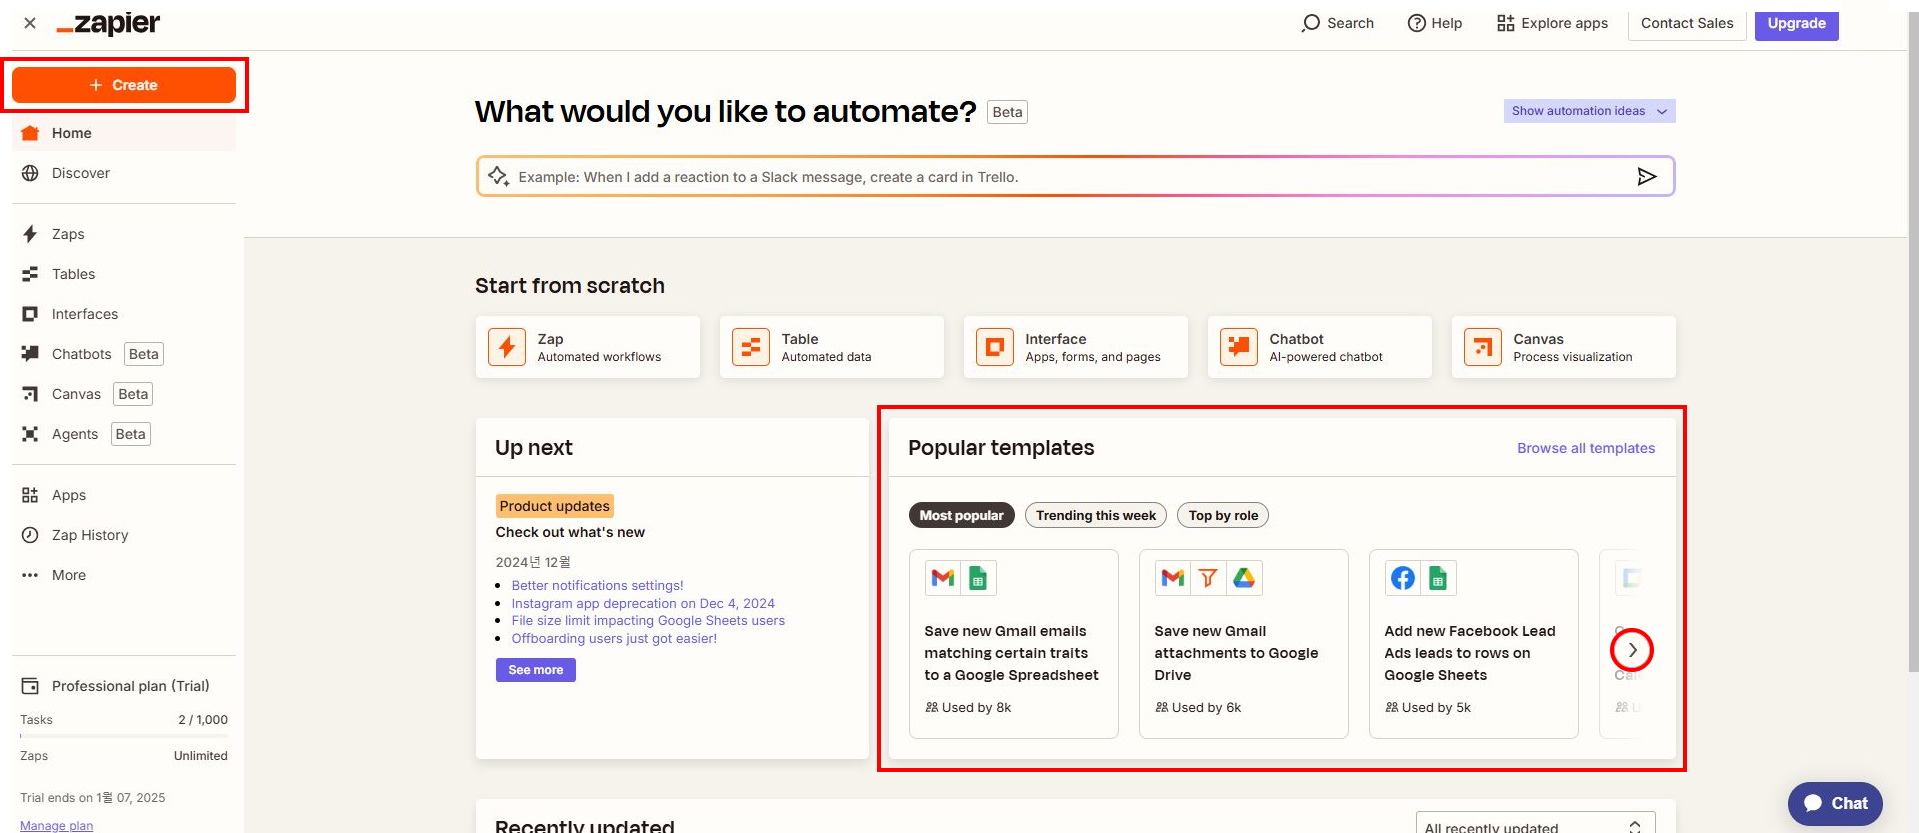Open Offboarding users just got easier! link

tap(614, 639)
